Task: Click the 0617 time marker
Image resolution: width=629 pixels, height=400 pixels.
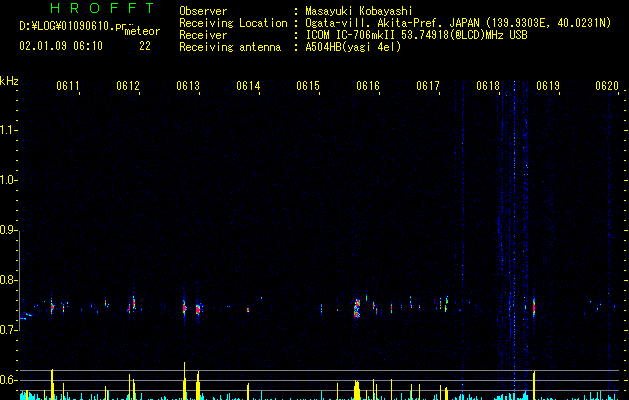Action: point(428,85)
